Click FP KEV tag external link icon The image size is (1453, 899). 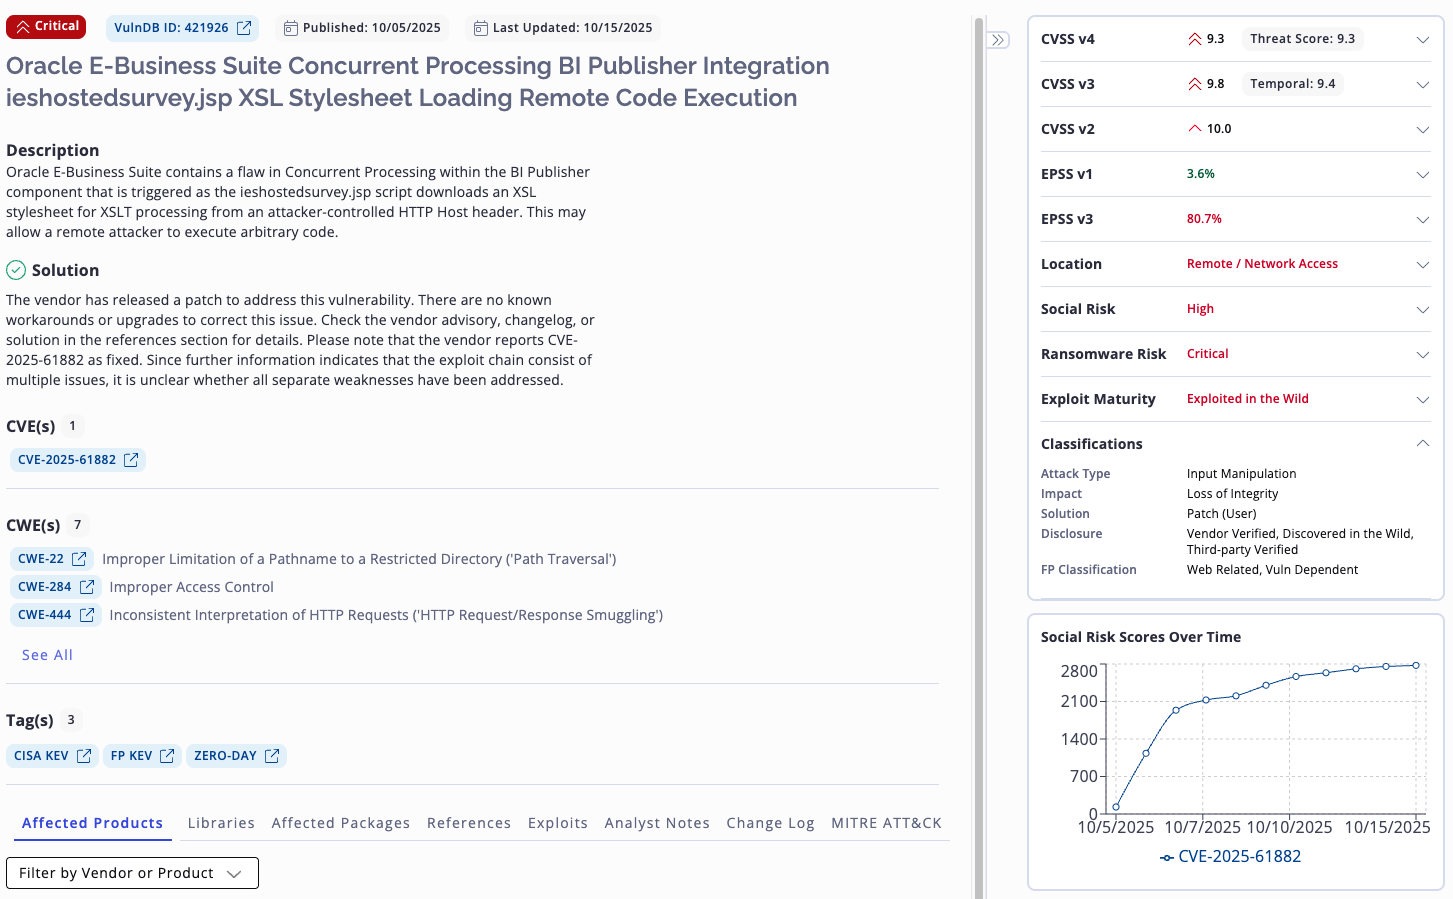(x=167, y=756)
